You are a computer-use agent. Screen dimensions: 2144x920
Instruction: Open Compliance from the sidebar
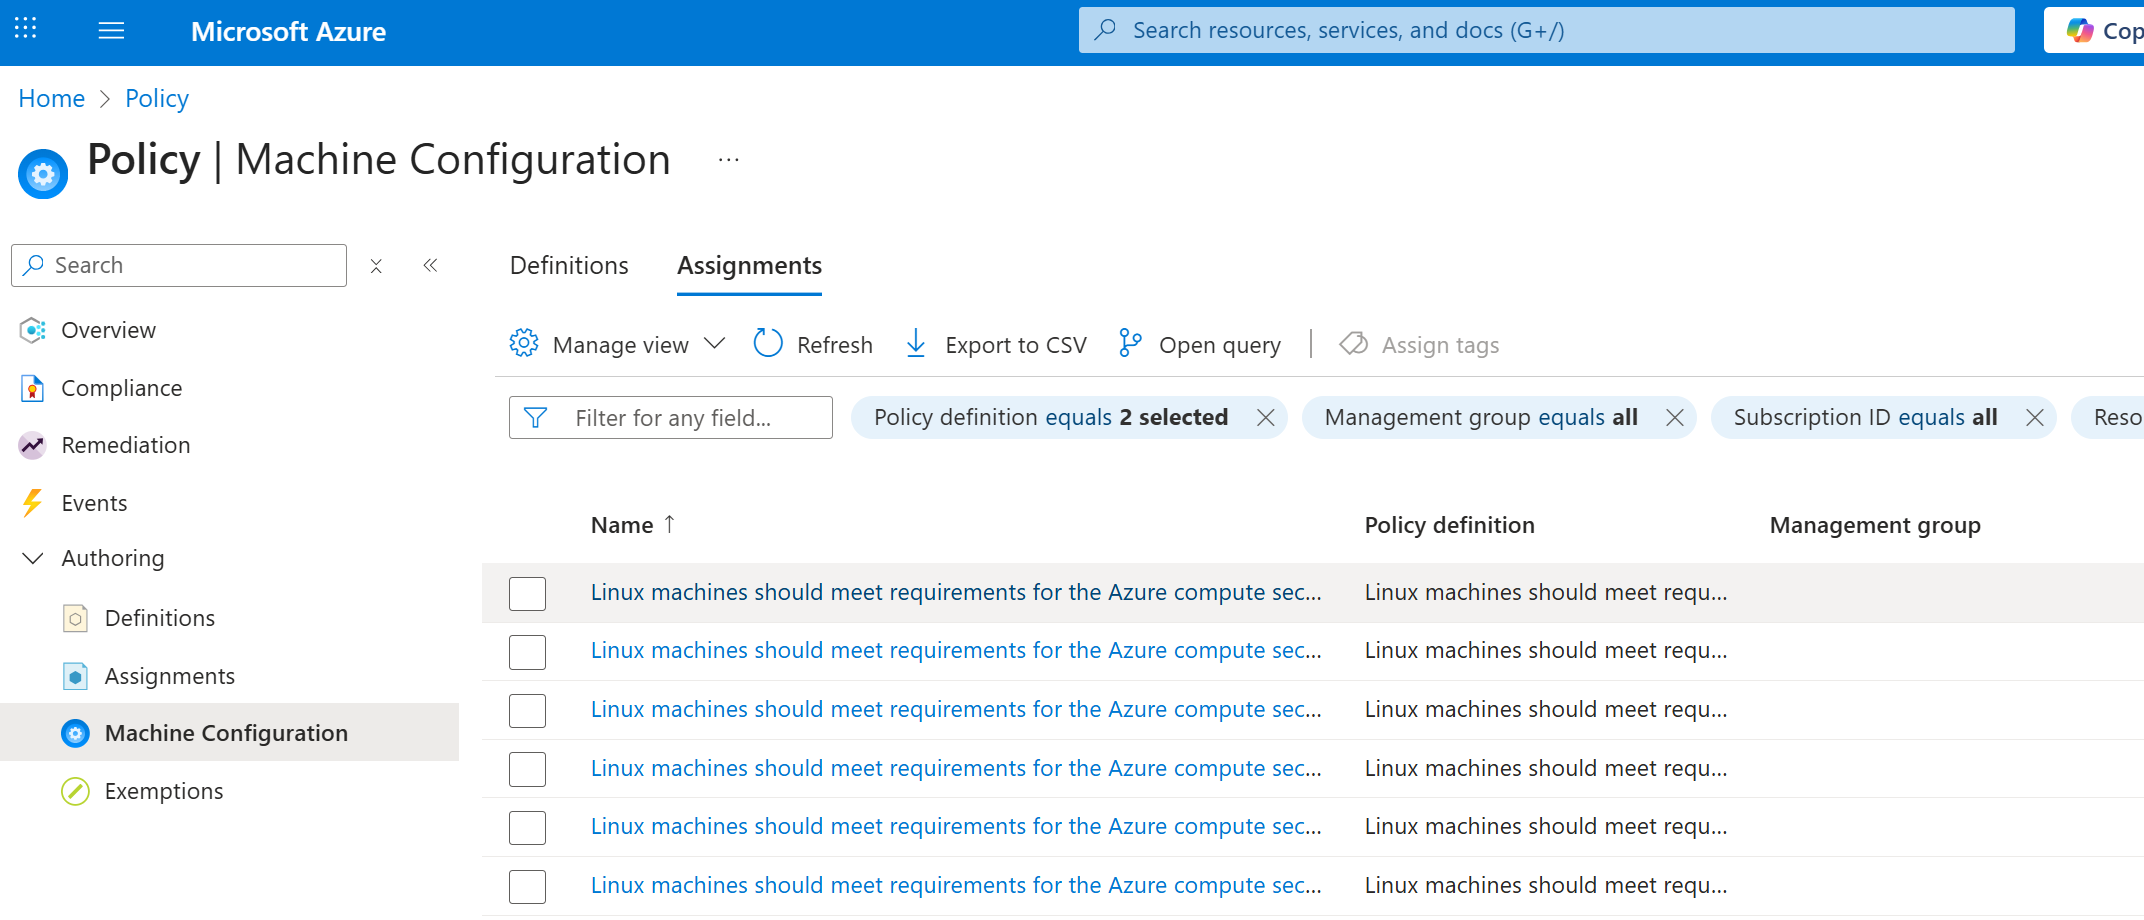pyautogui.click(x=121, y=388)
